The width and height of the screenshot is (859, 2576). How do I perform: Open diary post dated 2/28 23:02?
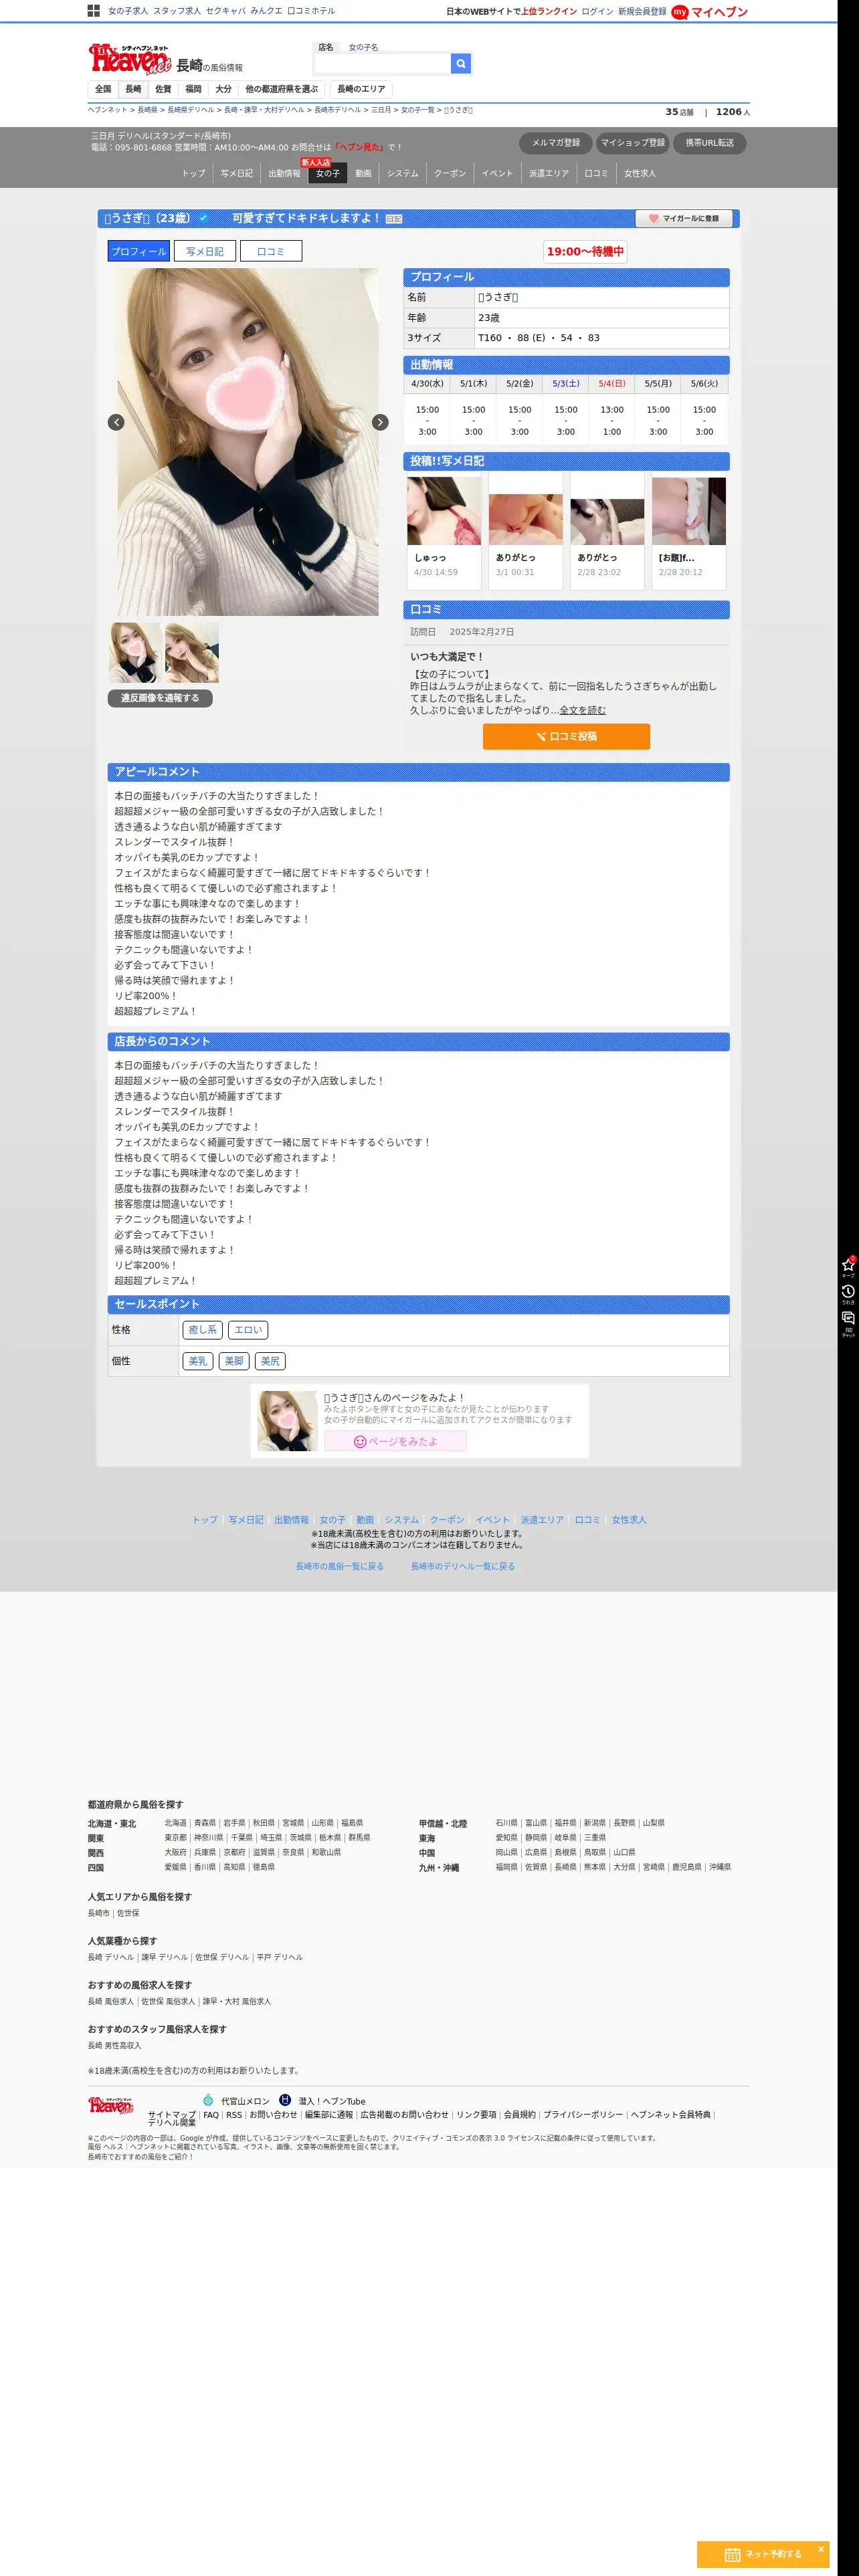coord(607,532)
